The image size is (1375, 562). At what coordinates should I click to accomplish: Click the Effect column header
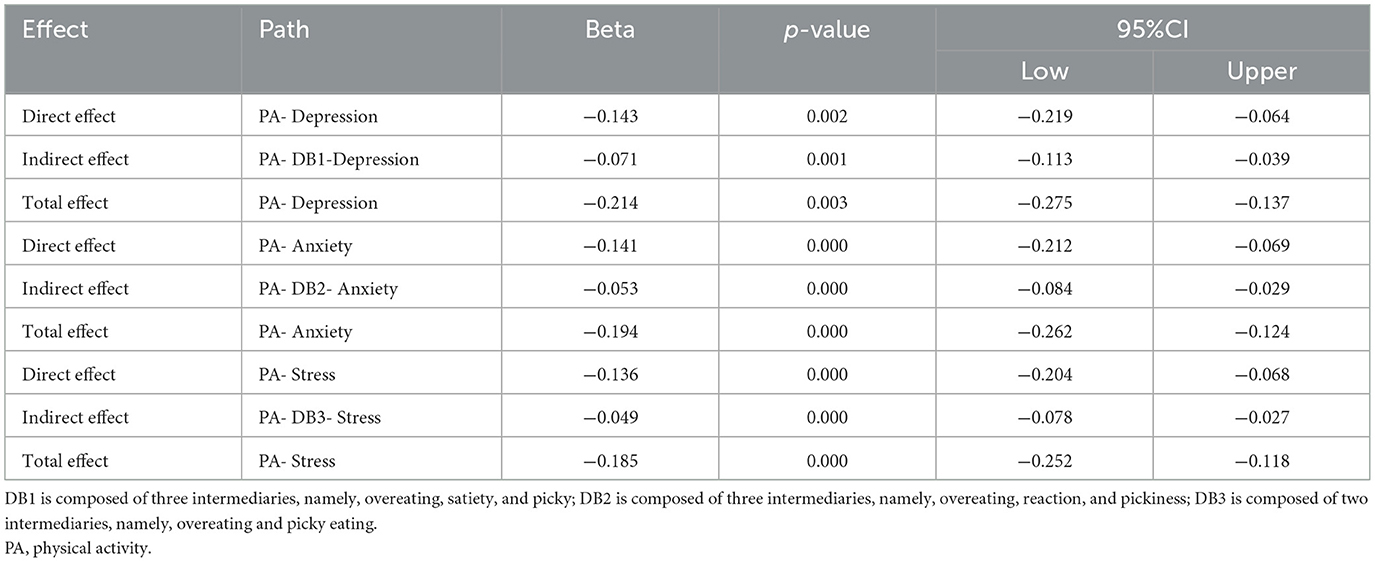[56, 30]
